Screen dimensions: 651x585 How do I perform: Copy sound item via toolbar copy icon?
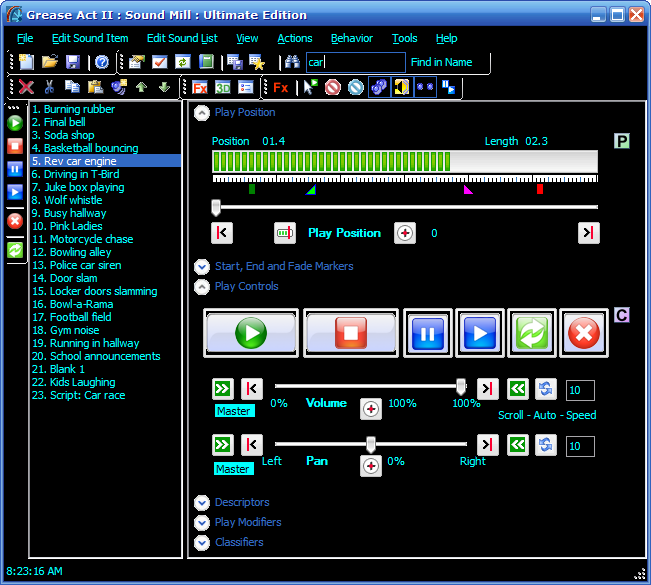pyautogui.click(x=72, y=87)
